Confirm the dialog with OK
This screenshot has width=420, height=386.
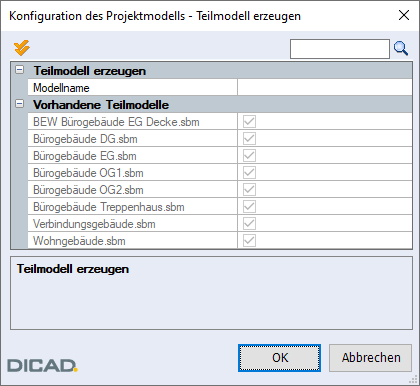[x=279, y=358]
